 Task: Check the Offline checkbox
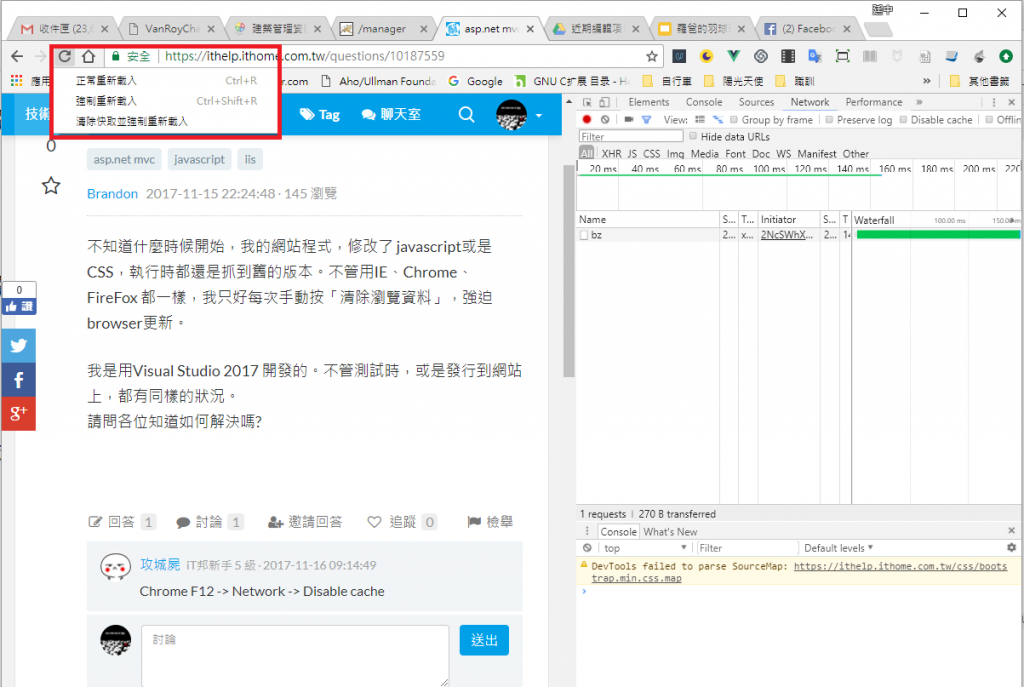tap(989, 120)
